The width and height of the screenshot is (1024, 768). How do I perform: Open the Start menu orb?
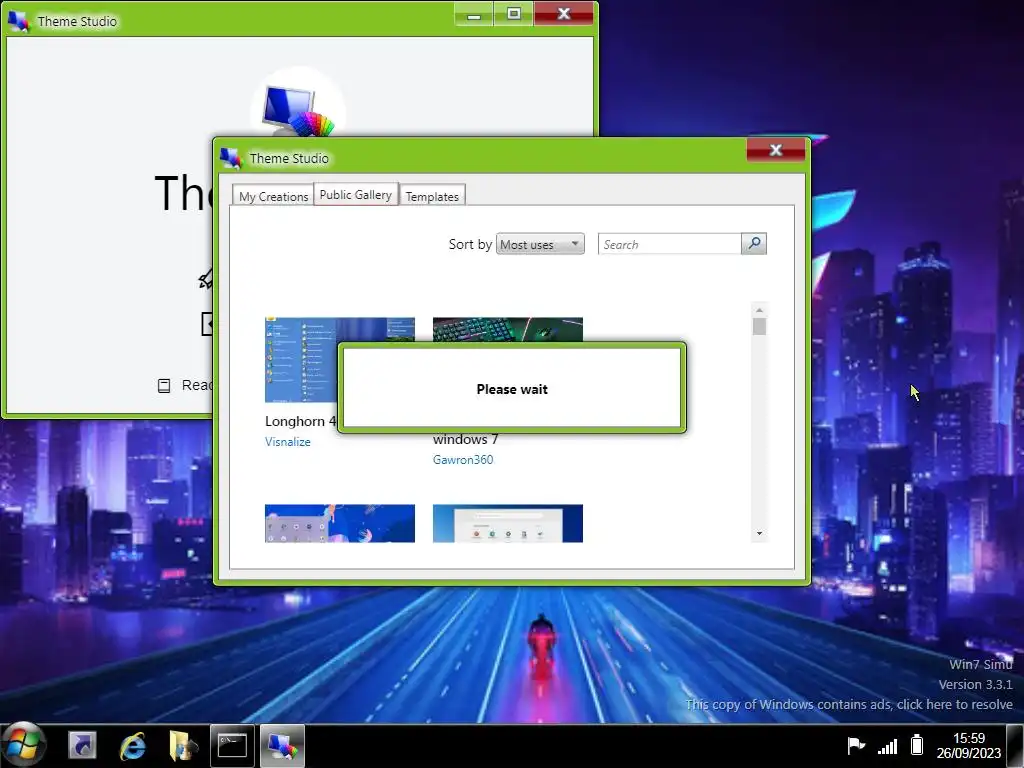tap(23, 745)
